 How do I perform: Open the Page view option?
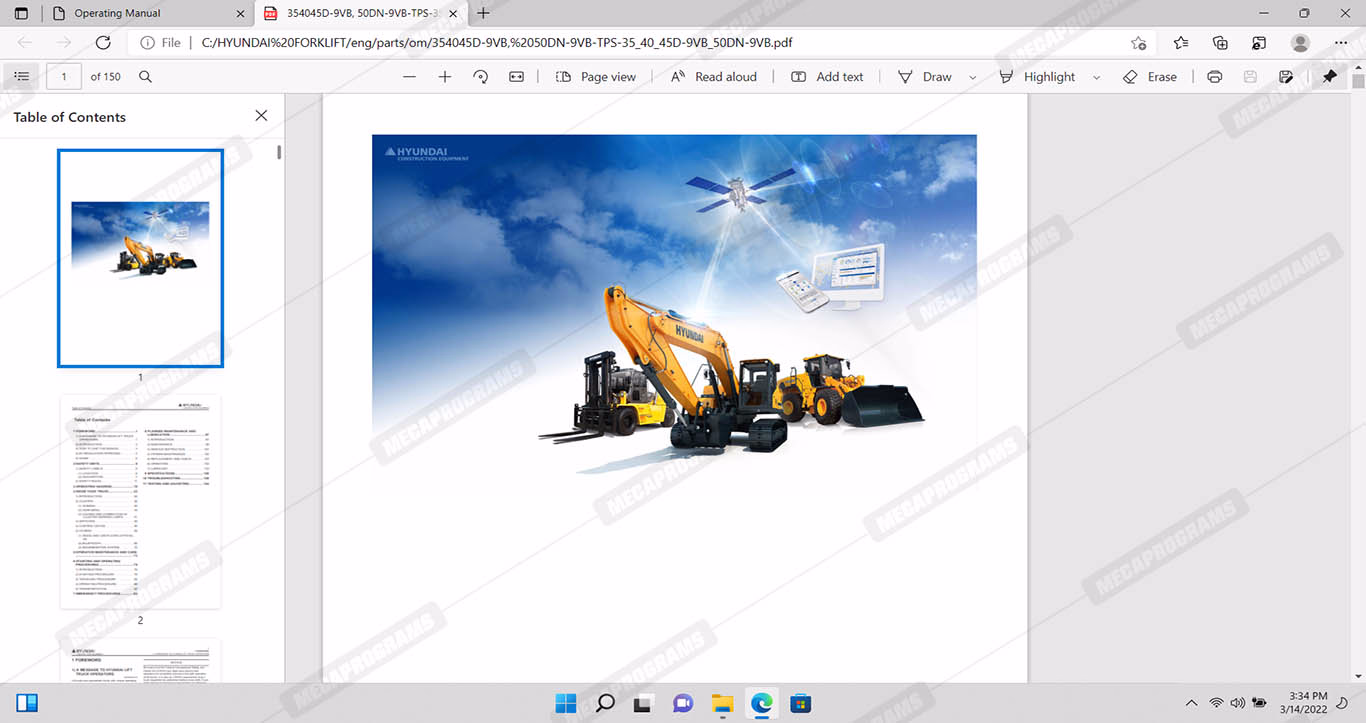point(596,77)
